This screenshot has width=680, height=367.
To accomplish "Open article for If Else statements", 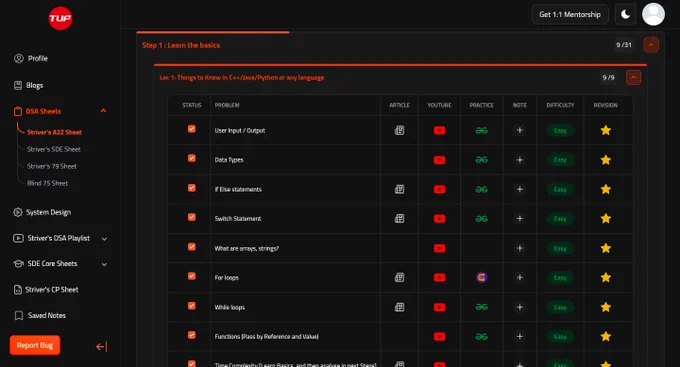I will 399,189.
